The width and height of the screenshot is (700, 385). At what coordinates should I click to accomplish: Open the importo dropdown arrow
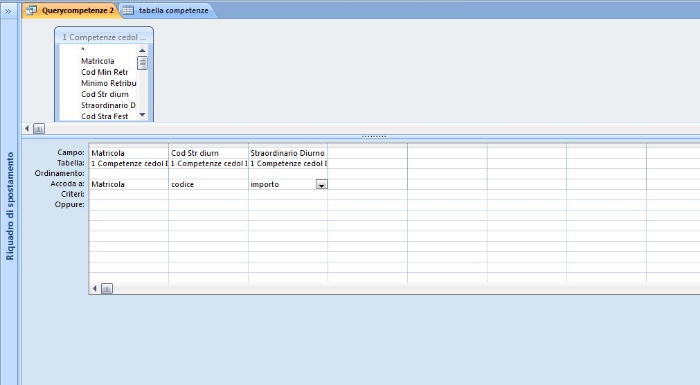coord(321,184)
